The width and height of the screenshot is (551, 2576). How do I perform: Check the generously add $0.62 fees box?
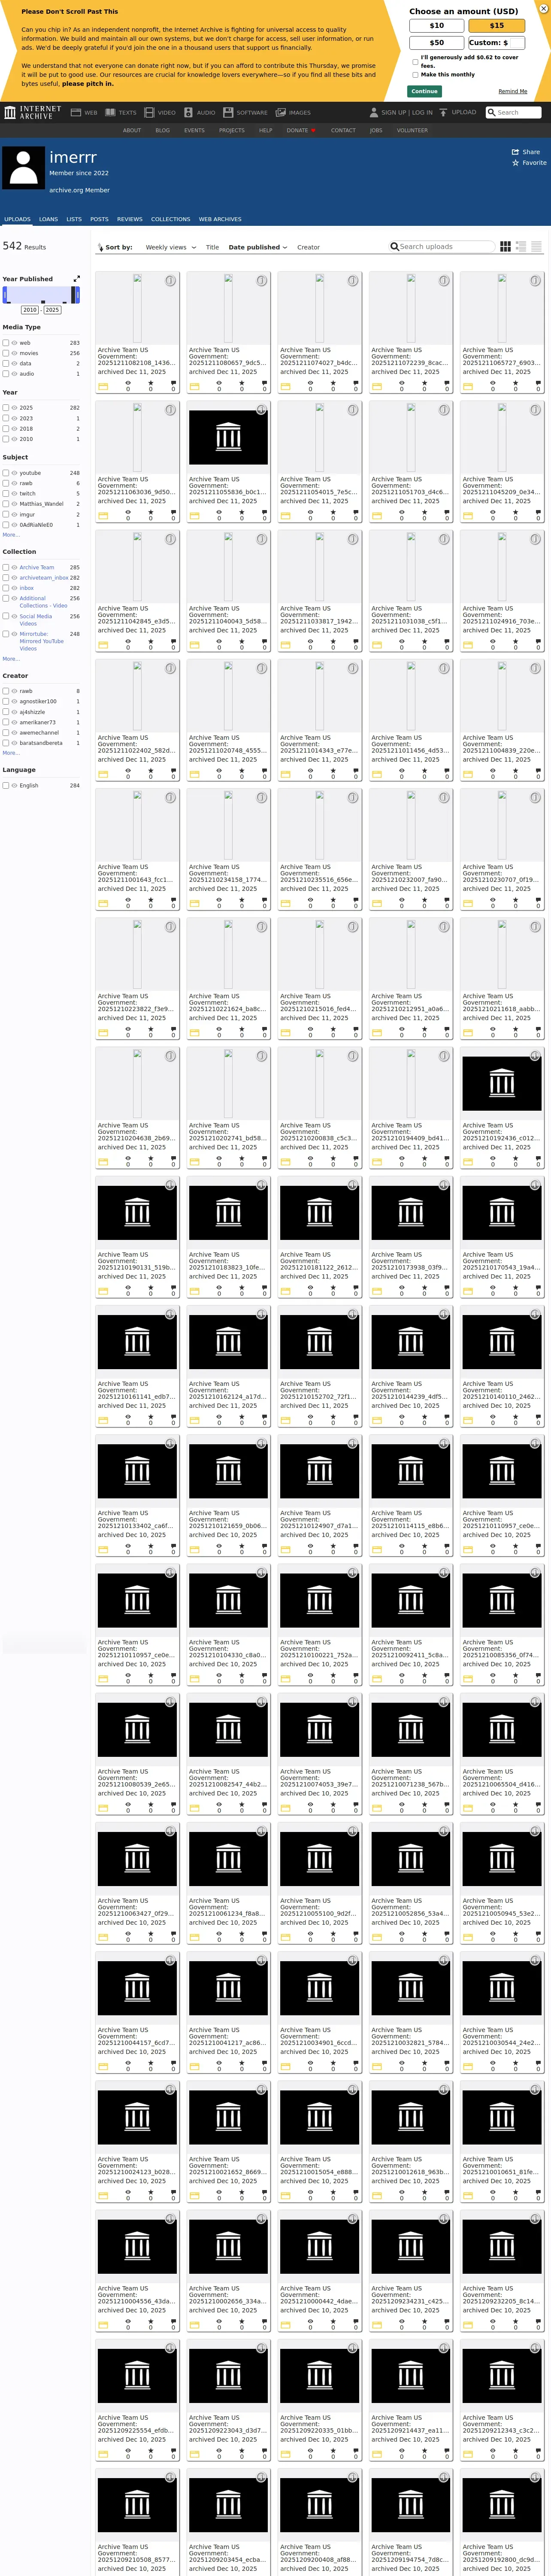(415, 61)
